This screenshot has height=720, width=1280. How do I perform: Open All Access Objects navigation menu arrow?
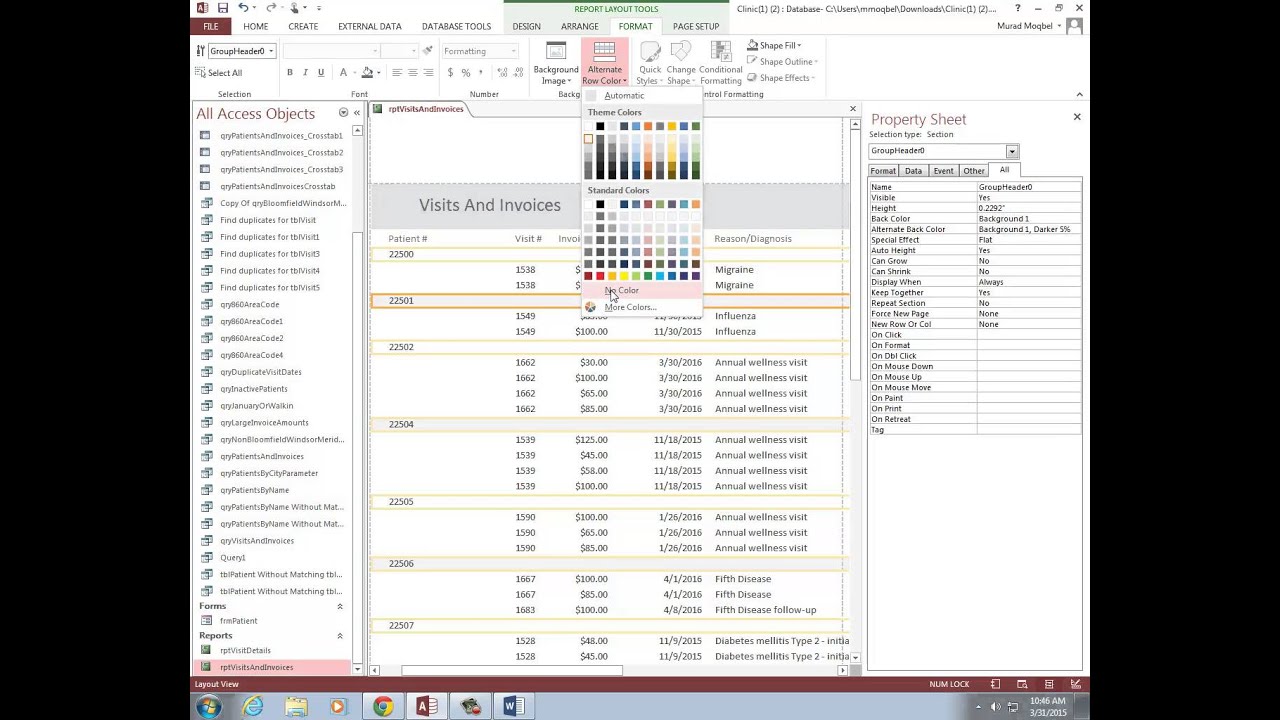(x=343, y=113)
